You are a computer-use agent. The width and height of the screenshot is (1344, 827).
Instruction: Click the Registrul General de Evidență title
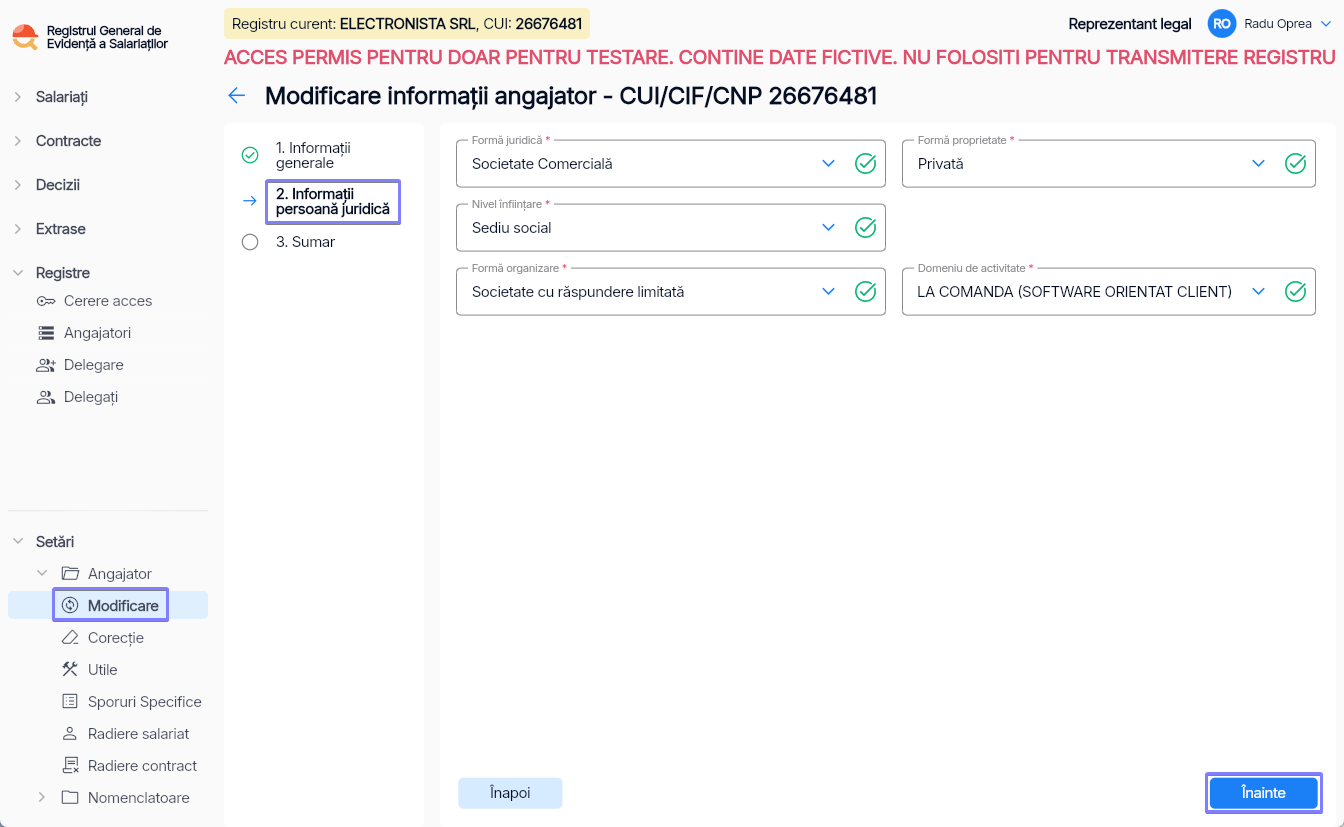pyautogui.click(x=107, y=37)
